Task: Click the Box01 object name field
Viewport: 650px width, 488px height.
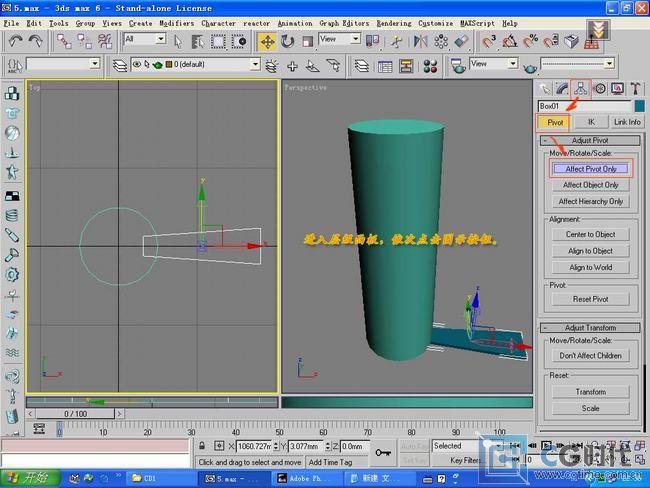Action: pyautogui.click(x=585, y=106)
